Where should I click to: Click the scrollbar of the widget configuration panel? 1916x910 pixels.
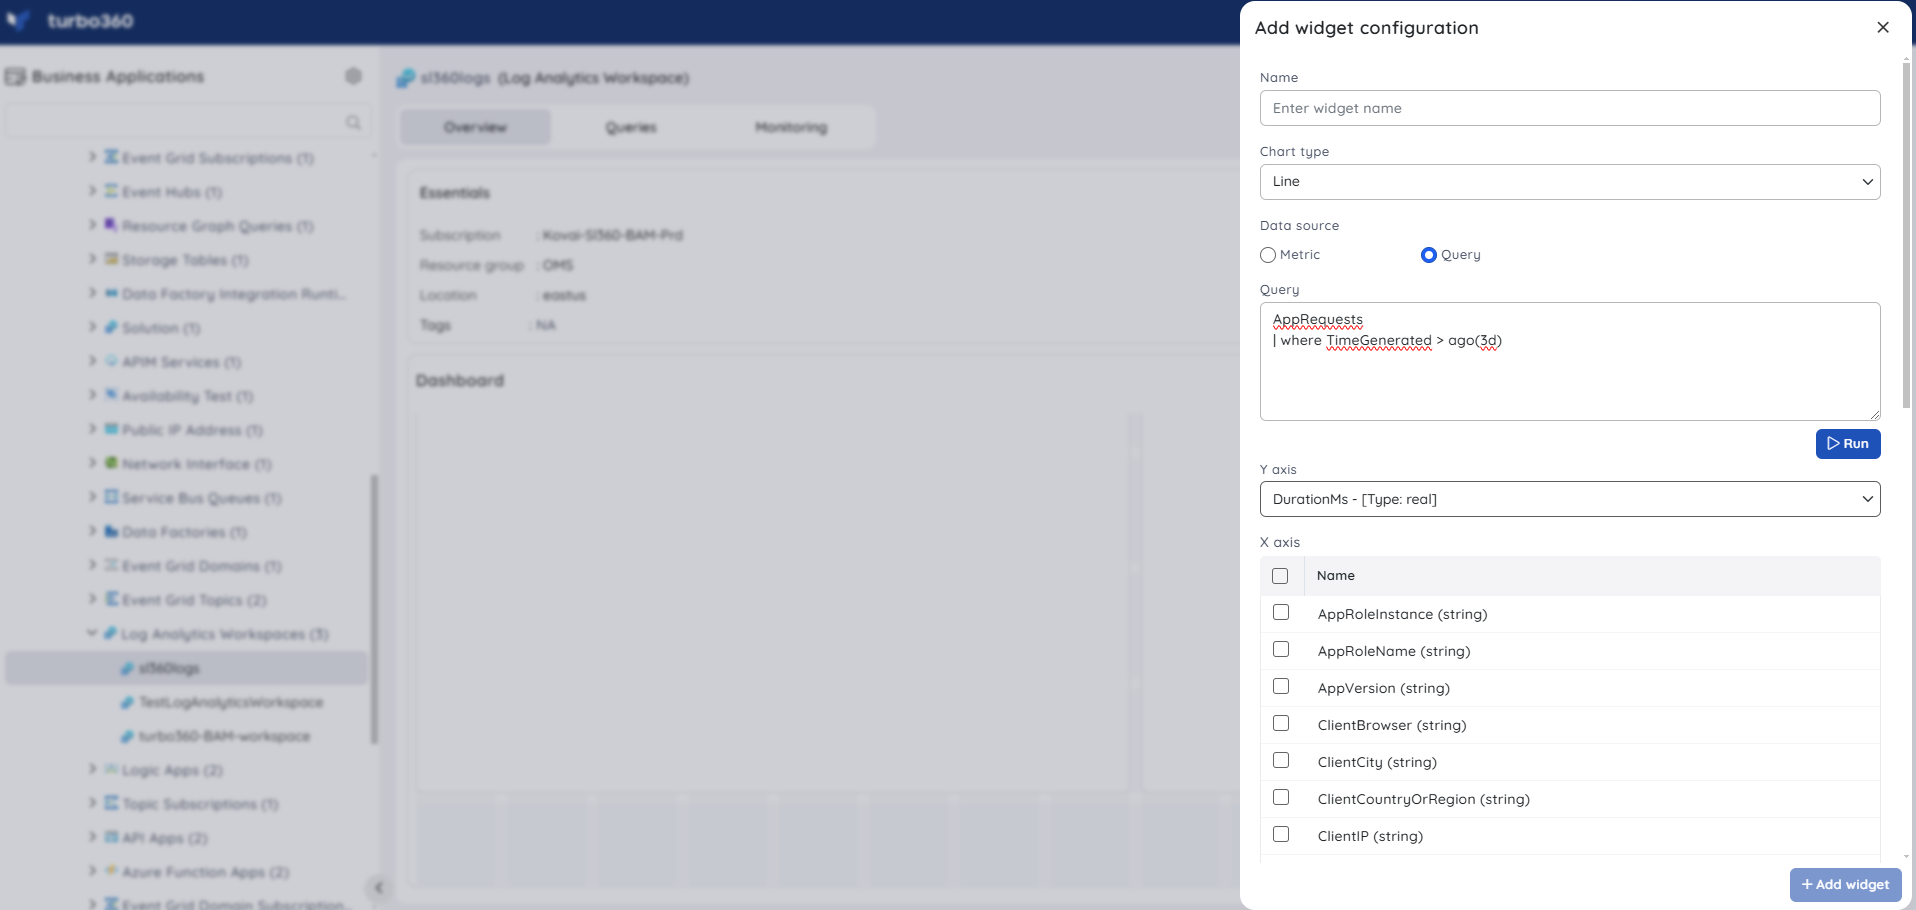point(1907,235)
